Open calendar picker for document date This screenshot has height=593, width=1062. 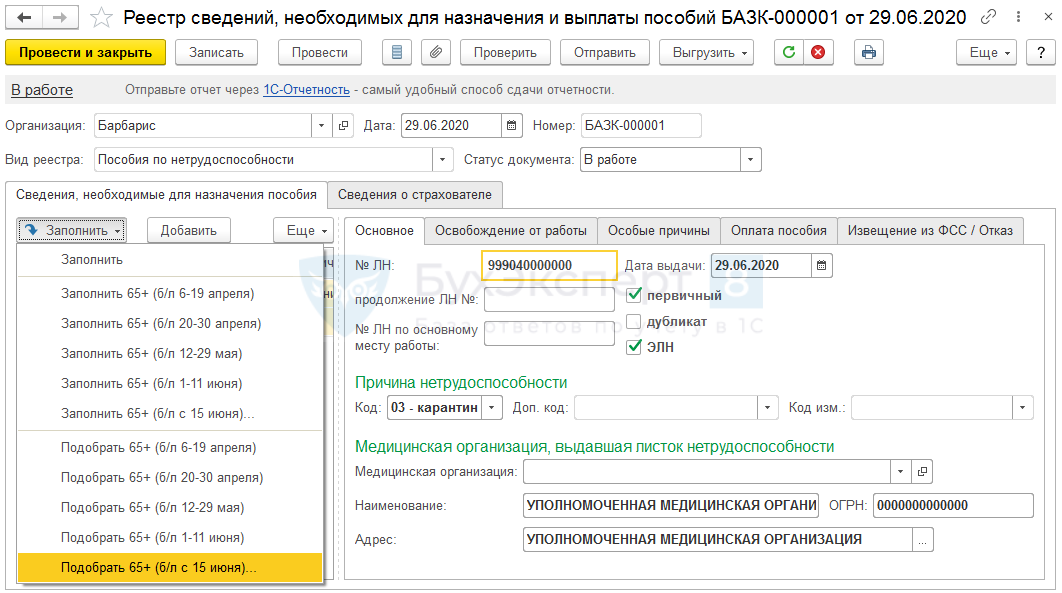pos(512,126)
